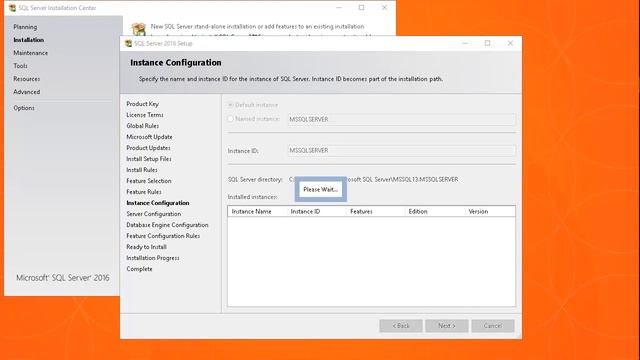Image resolution: width=640 pixels, height=360 pixels.
Task: Select the Complete setup step
Action: (x=139, y=269)
